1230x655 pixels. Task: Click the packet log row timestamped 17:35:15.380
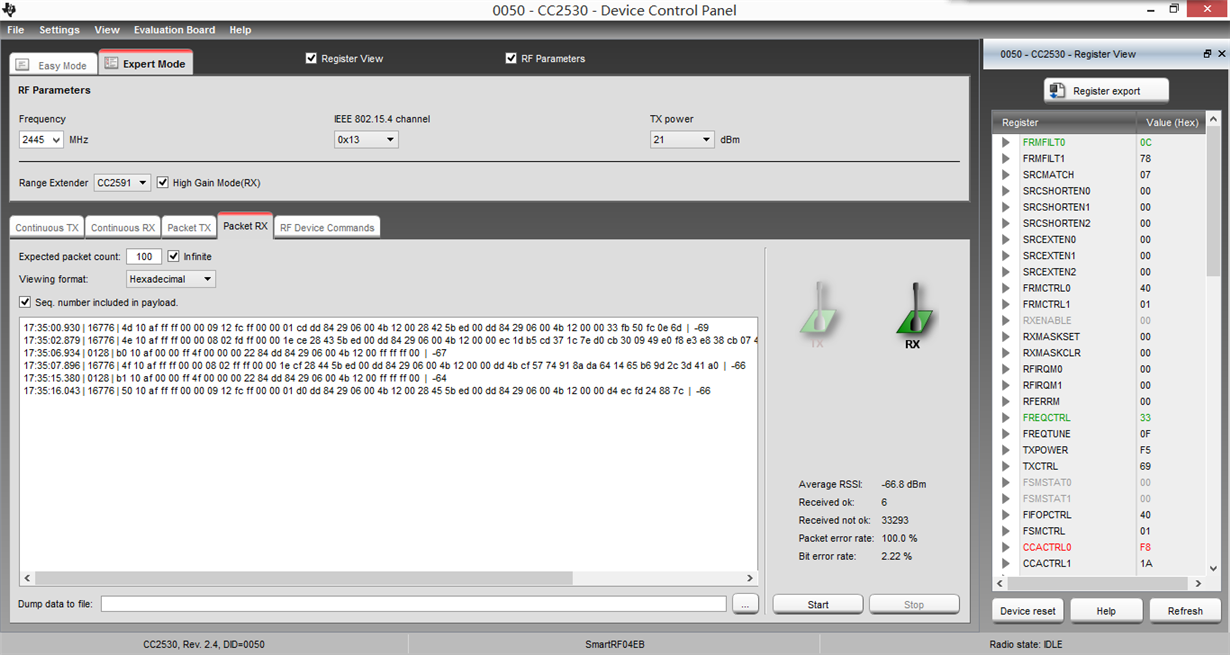[235, 378]
